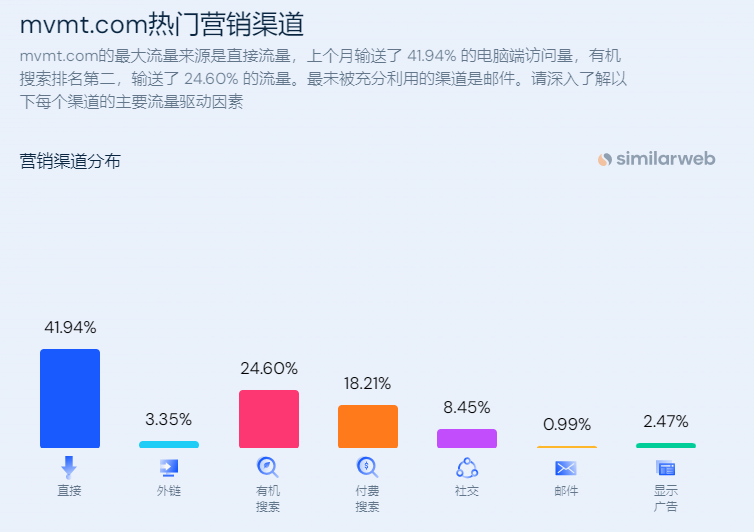754x532 pixels.
Task: Click the 营销渠道分布 section heading
Action: click(70, 161)
